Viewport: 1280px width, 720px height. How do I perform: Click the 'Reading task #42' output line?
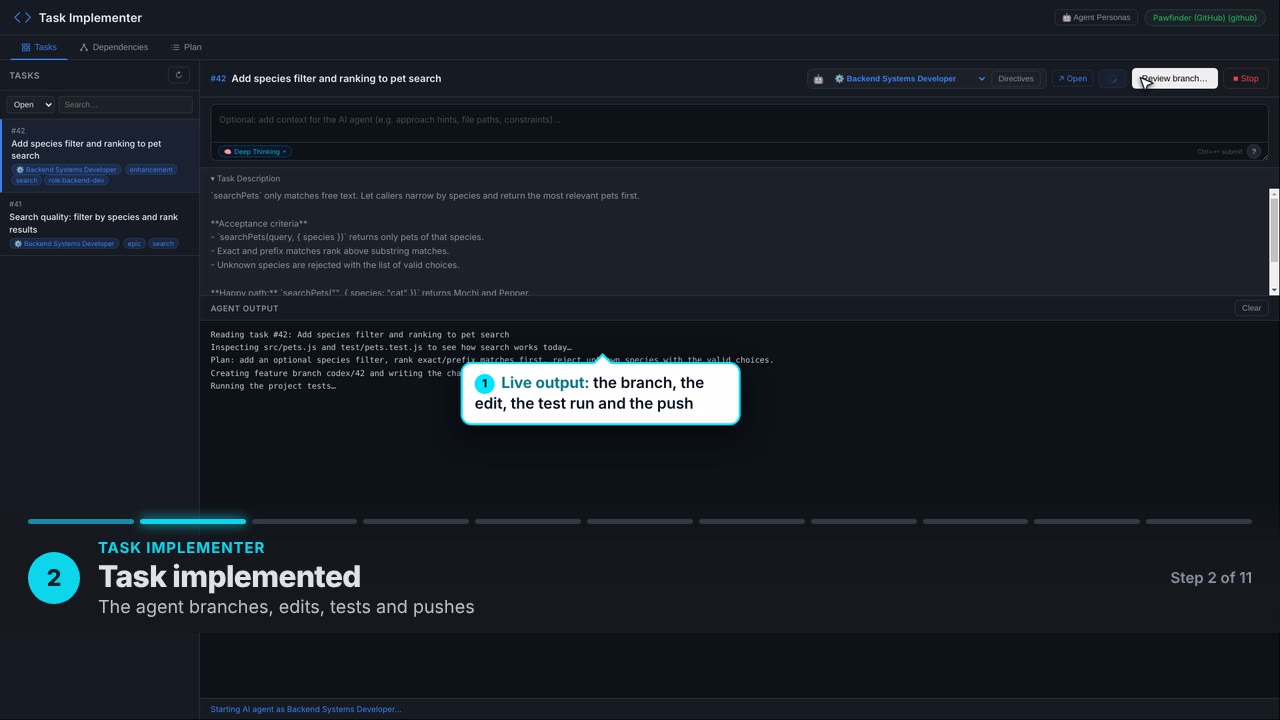(360, 335)
